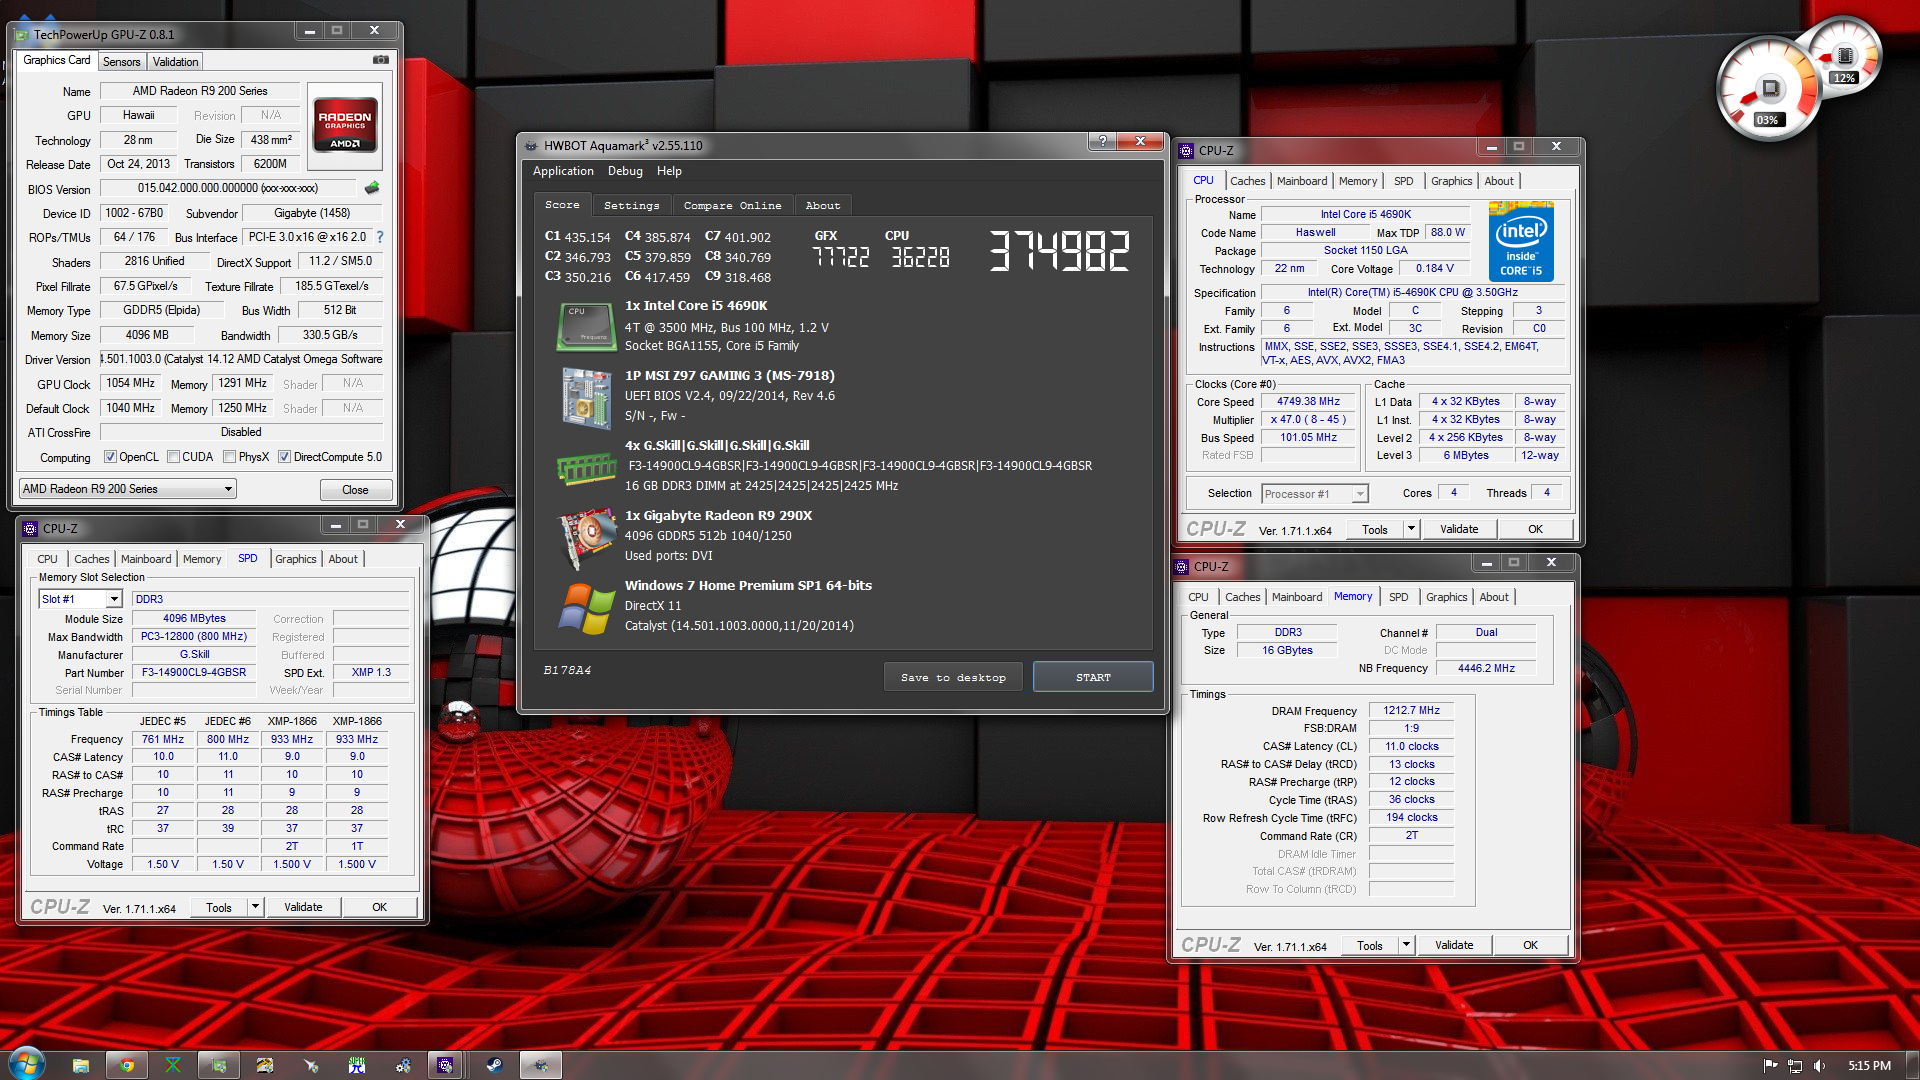Open the GPU-Z taskbar icon
The image size is (1920, 1080).
coord(219,1065)
